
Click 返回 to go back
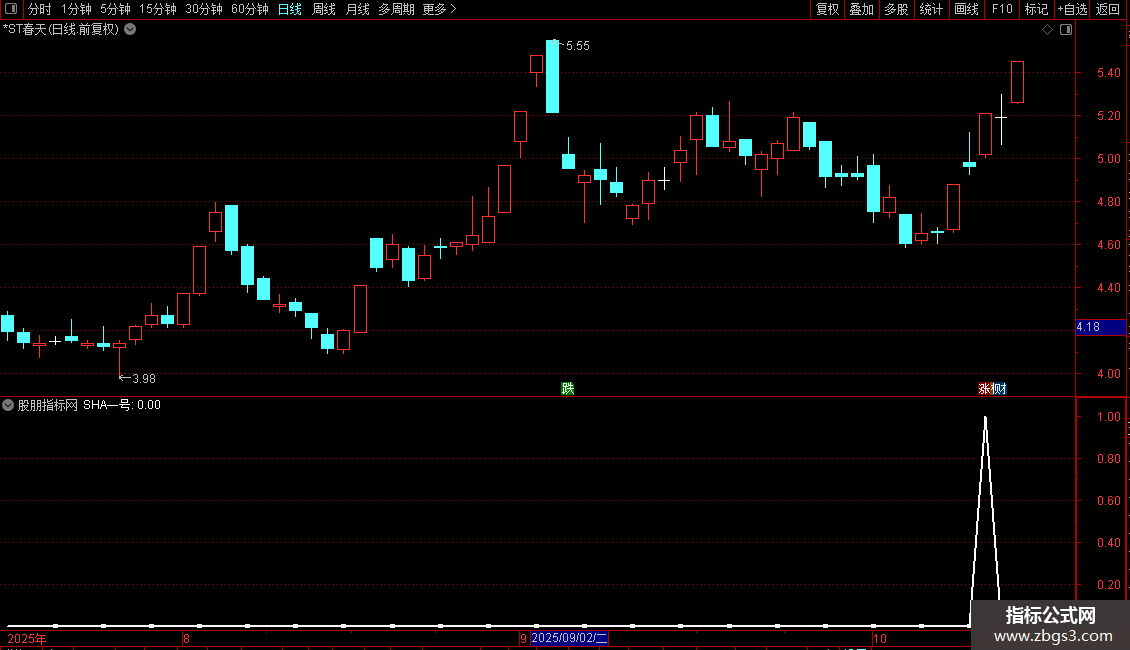pyautogui.click(x=1108, y=9)
